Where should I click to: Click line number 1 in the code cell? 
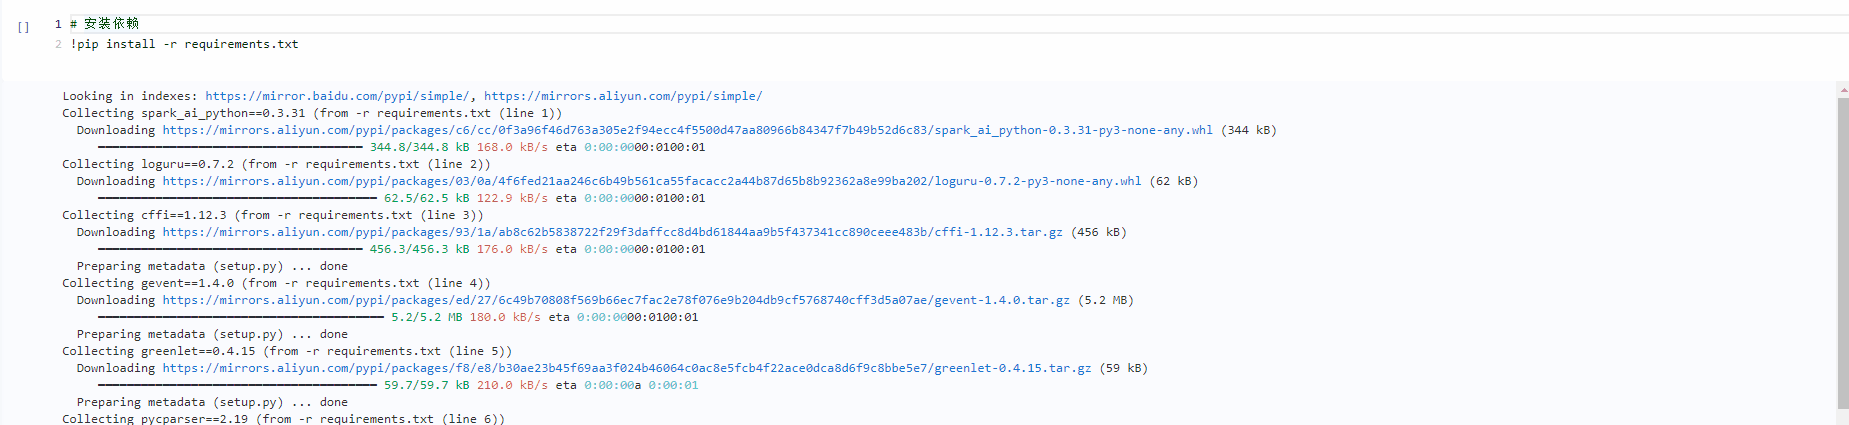click(58, 23)
